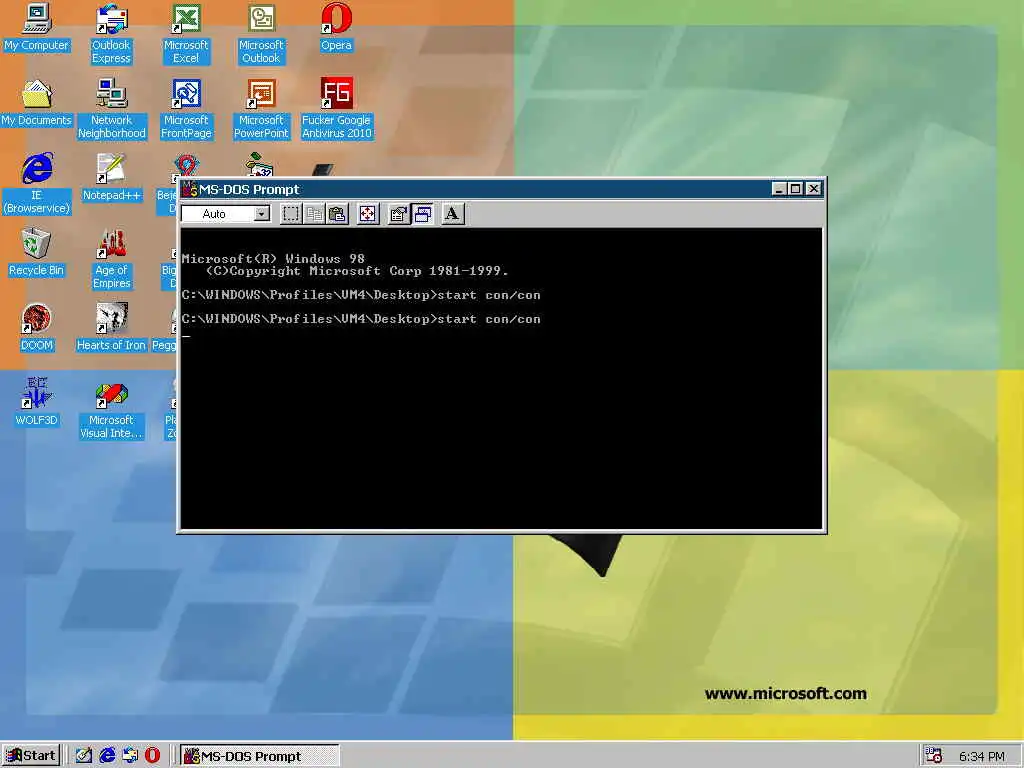Maximize the MS-DOS Prompt window

(x=795, y=189)
